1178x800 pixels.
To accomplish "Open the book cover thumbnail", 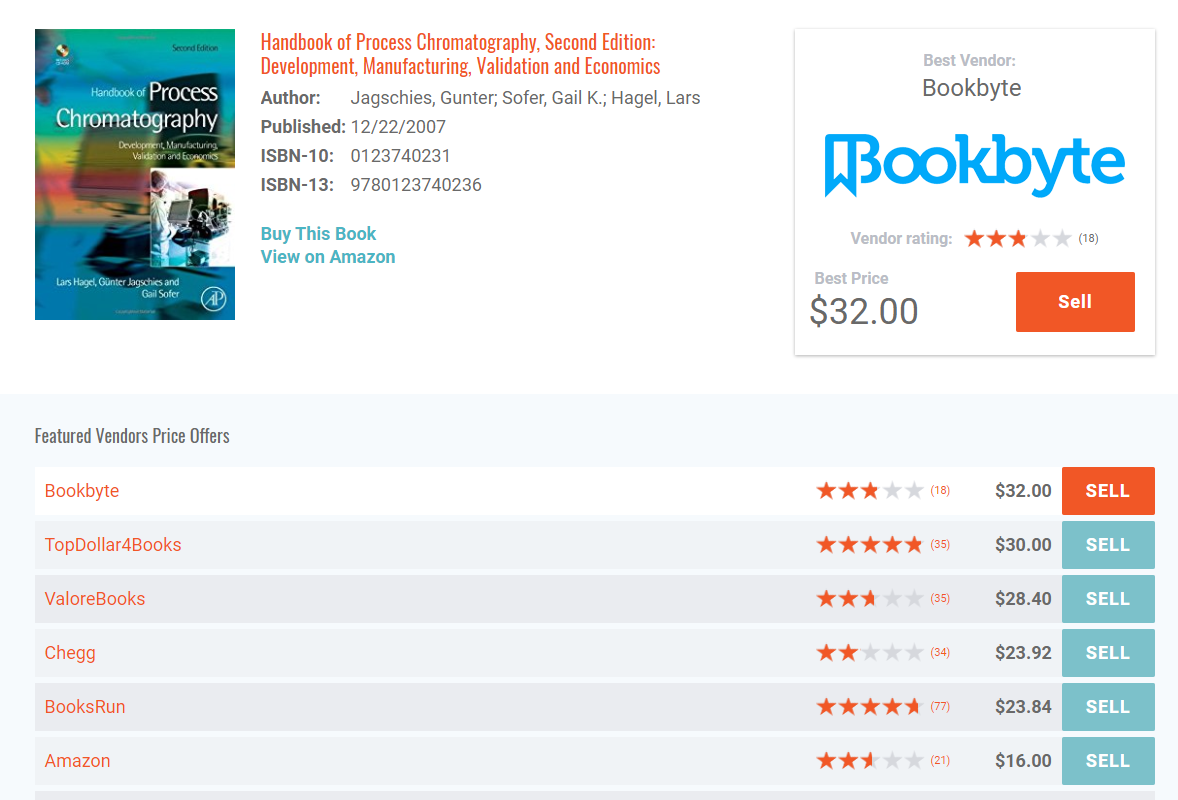I will click(135, 174).
